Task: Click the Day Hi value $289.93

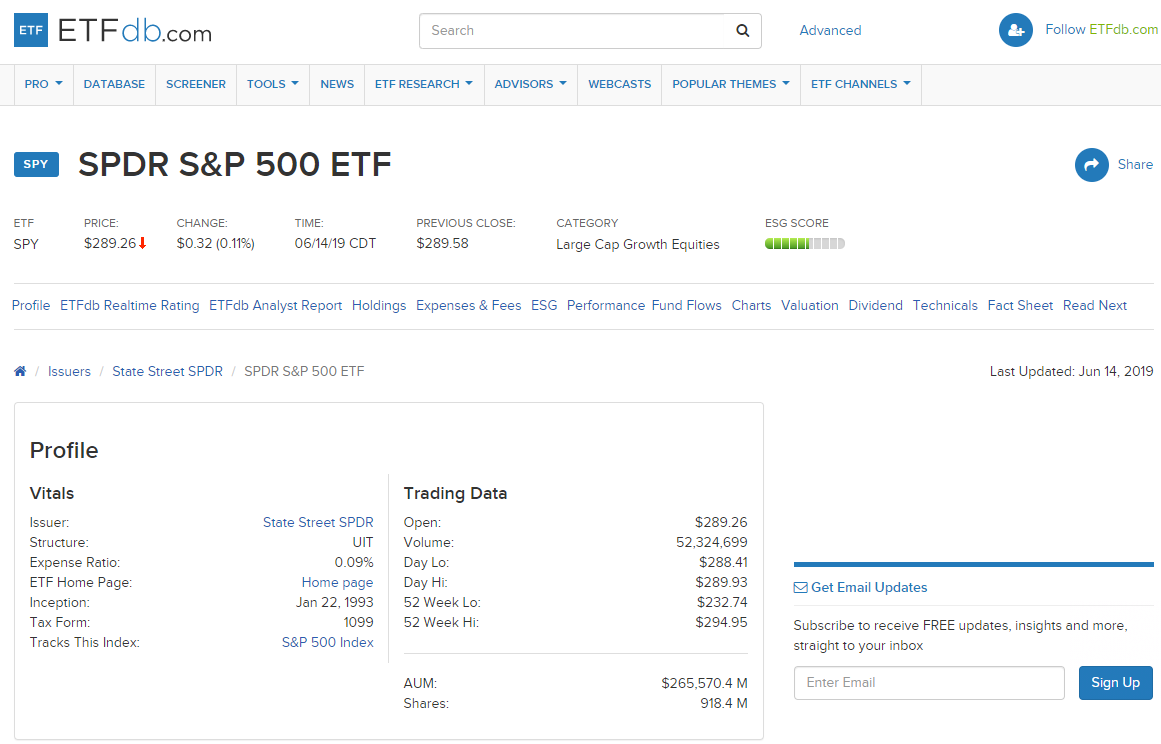Action: click(x=721, y=583)
